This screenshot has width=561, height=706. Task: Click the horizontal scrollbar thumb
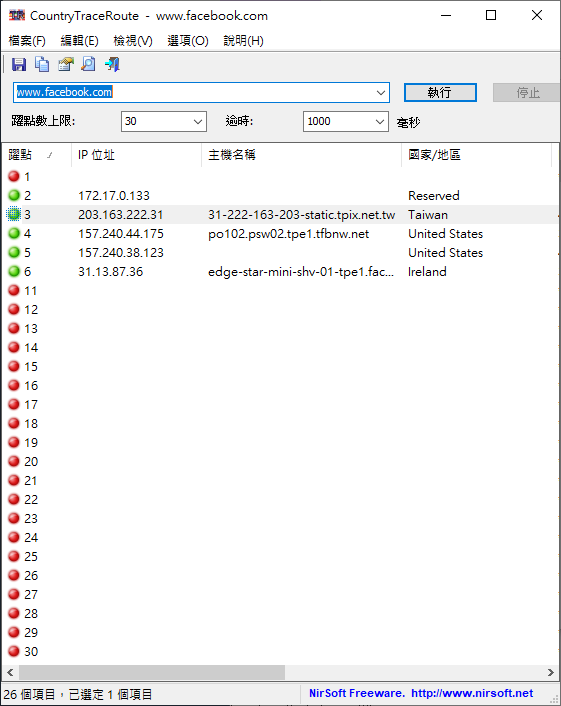point(152,672)
